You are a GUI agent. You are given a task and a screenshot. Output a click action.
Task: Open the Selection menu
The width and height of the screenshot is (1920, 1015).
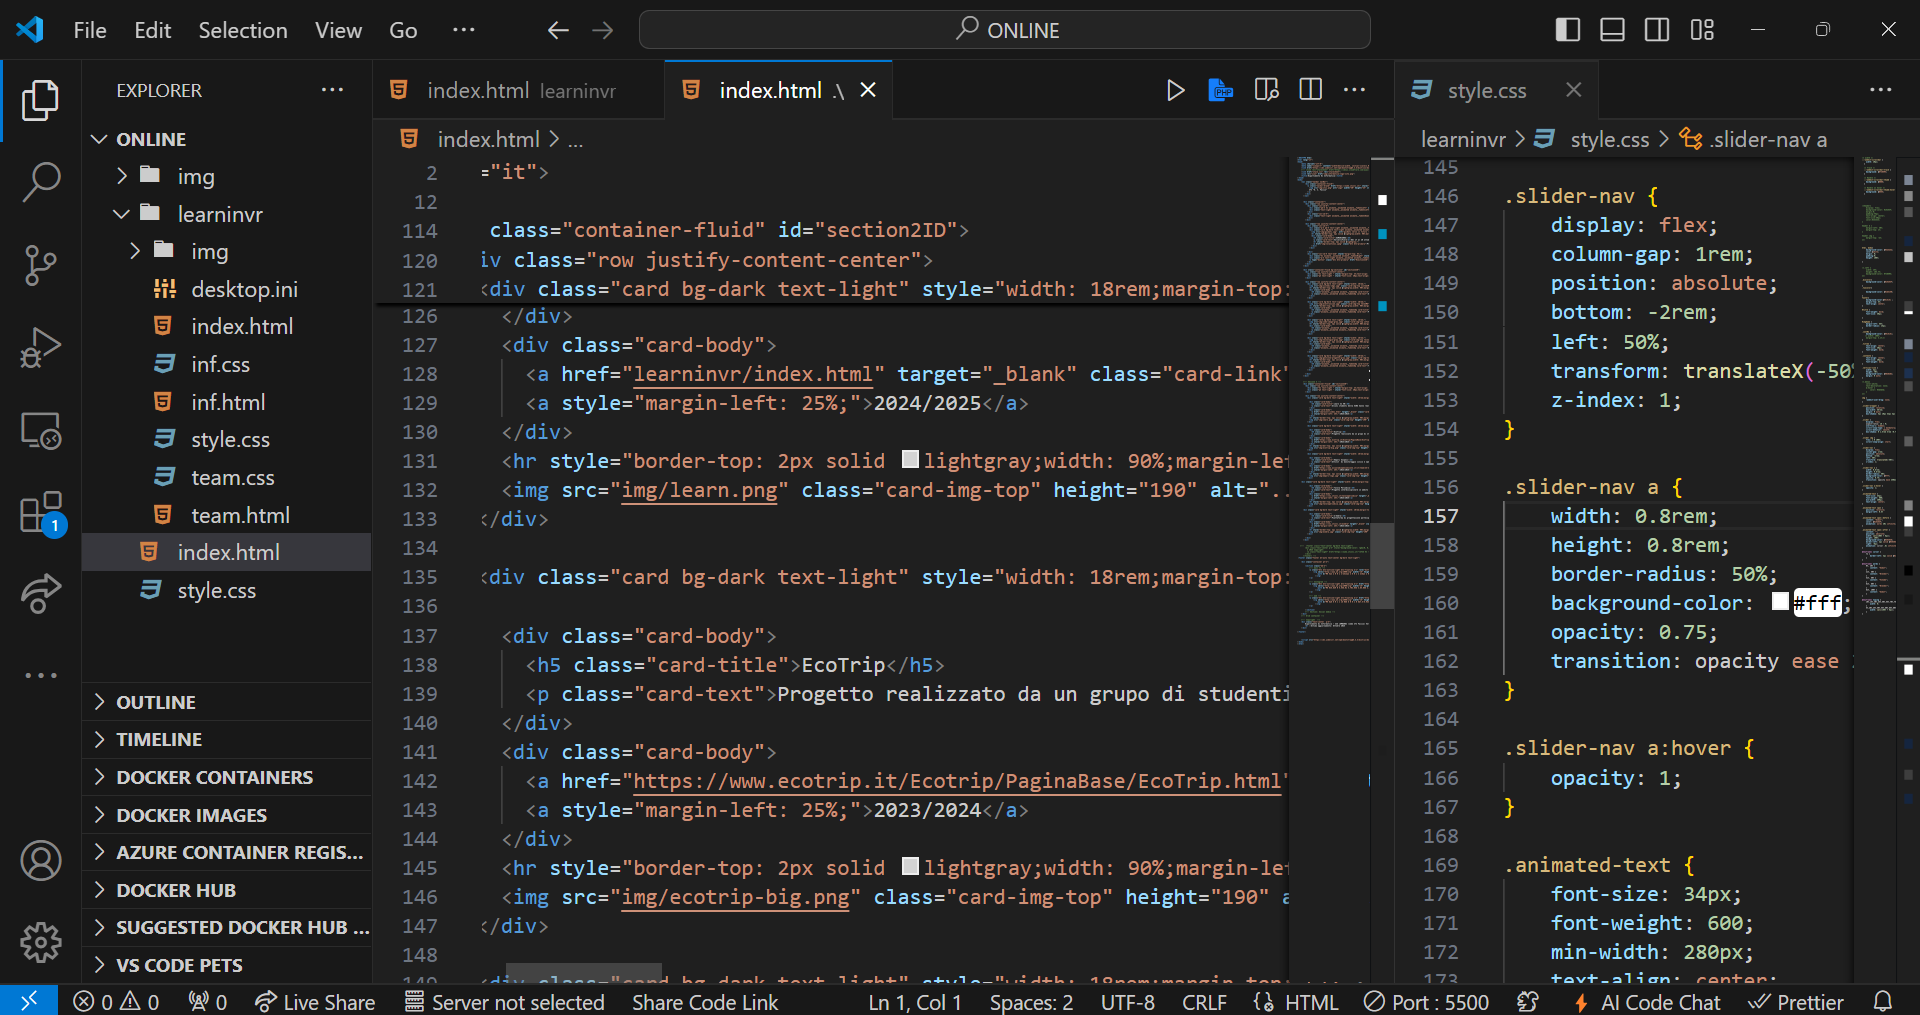pyautogui.click(x=243, y=30)
